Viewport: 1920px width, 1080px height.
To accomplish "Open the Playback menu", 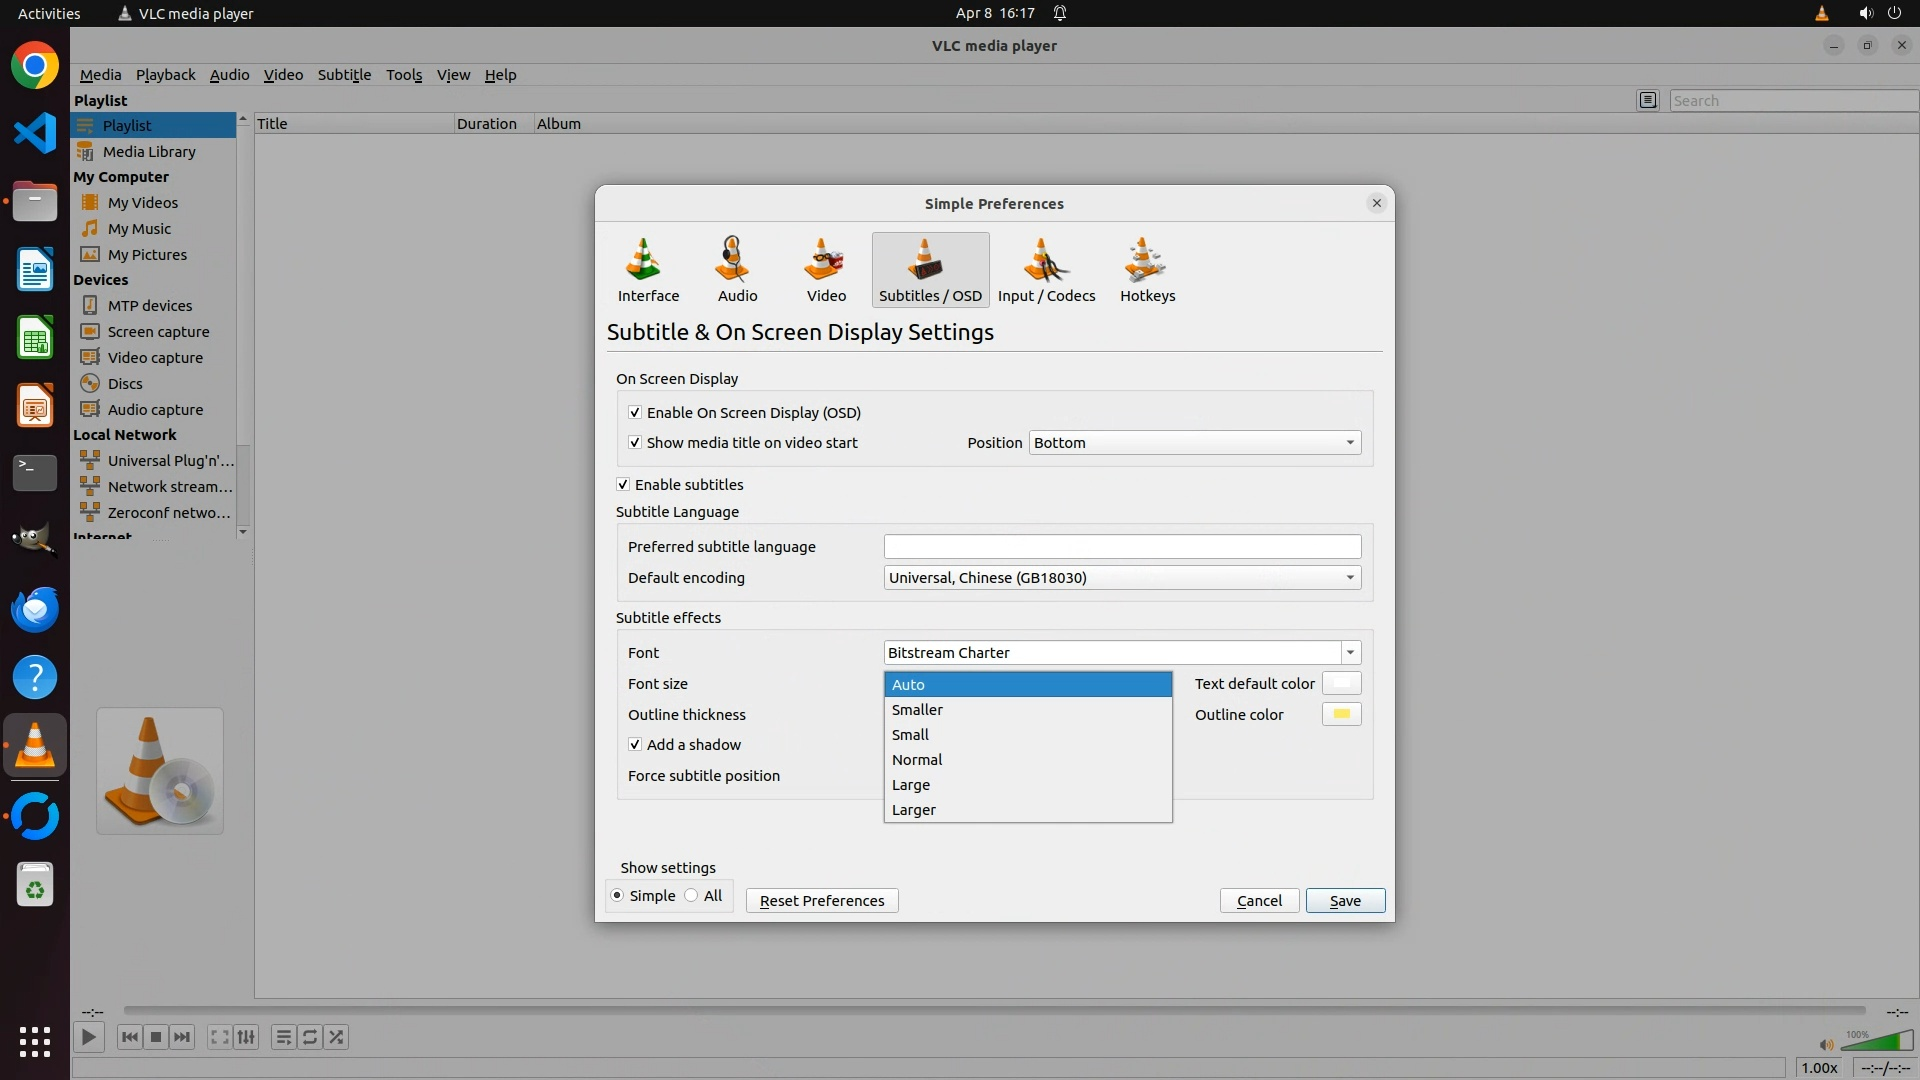I will click(x=165, y=75).
